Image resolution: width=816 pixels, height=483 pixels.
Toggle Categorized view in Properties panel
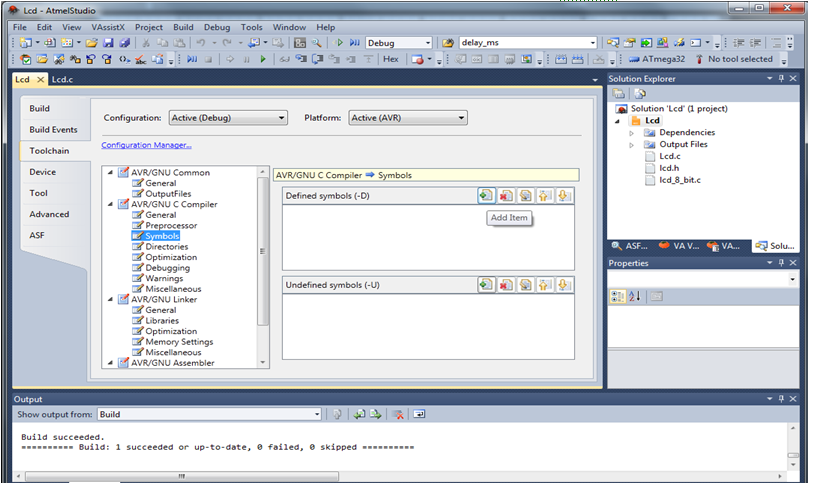(x=618, y=297)
